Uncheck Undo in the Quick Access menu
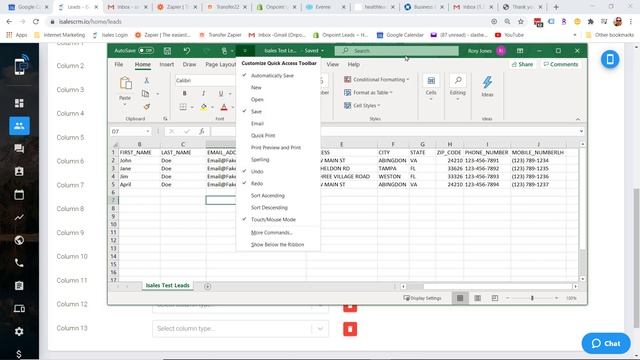This screenshot has width=640, height=360. click(x=257, y=171)
